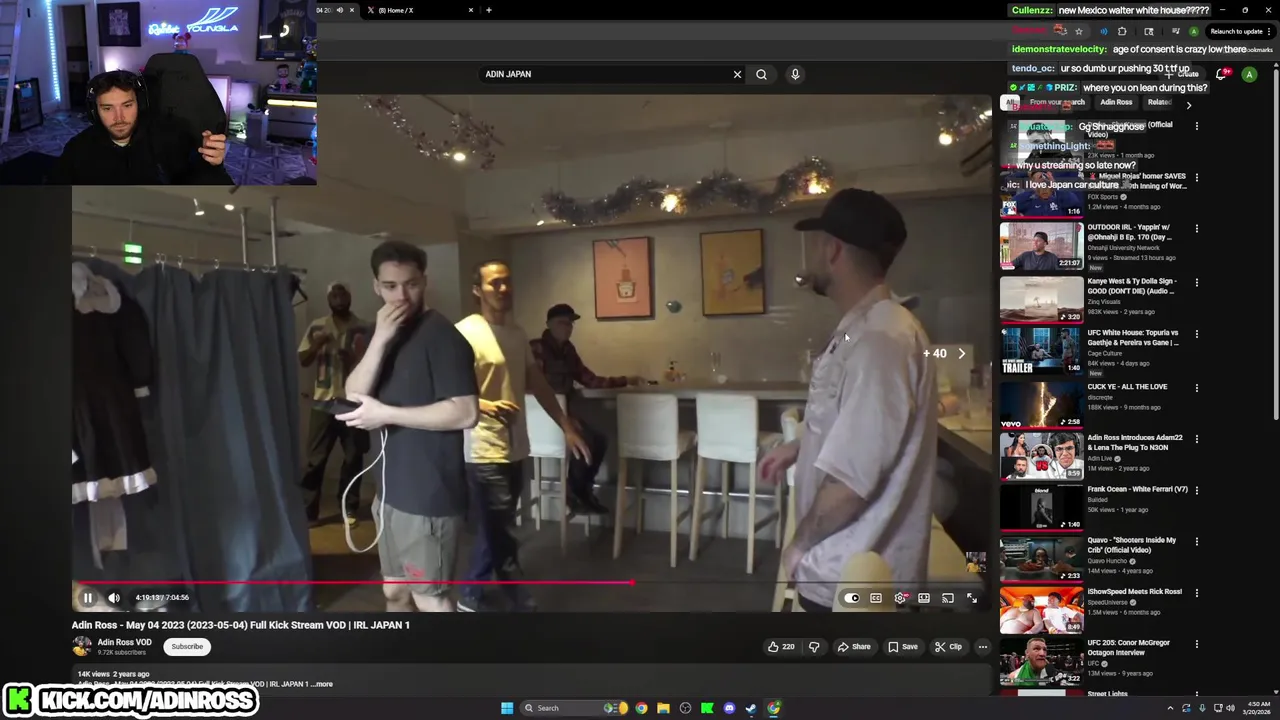Image resolution: width=1280 pixels, height=720 pixels.
Task: Open the Adin Ross VOD channel name
Action: (x=124, y=642)
